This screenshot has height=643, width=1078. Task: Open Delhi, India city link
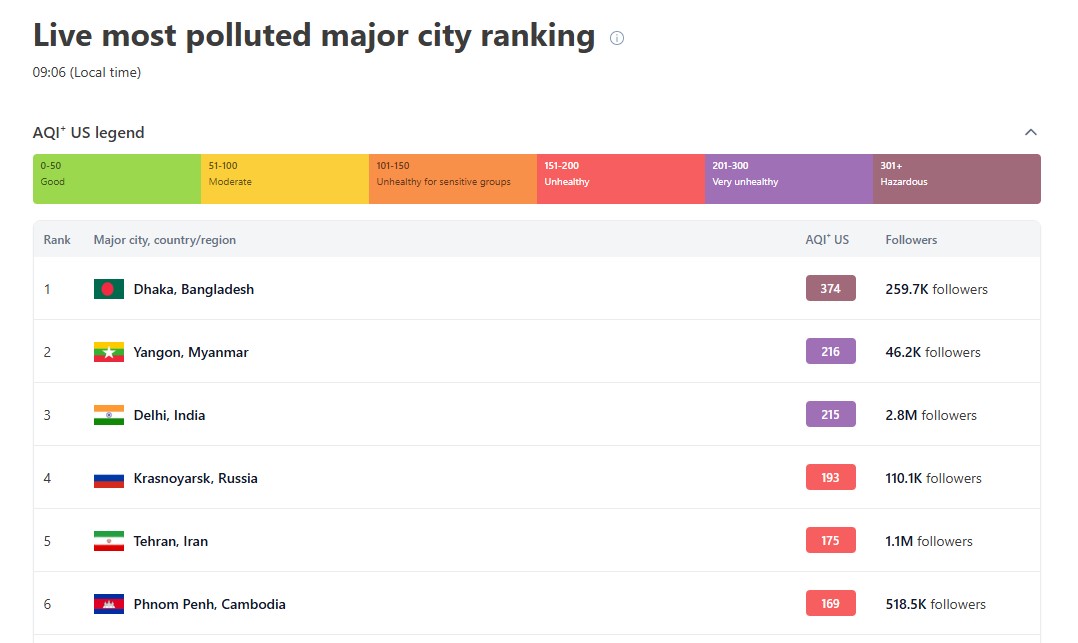click(x=169, y=415)
